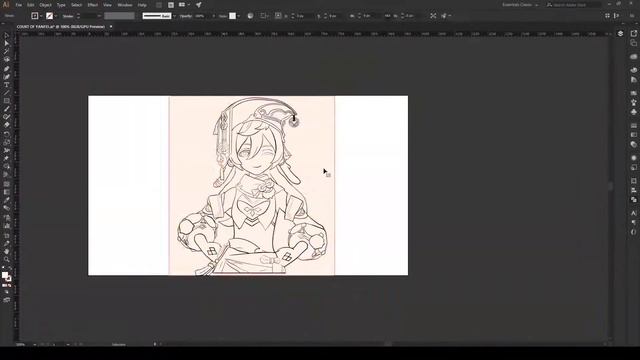Select the Pen tool in the toolbar
Image resolution: width=640 pixels, height=360 pixels.
coord(7,68)
